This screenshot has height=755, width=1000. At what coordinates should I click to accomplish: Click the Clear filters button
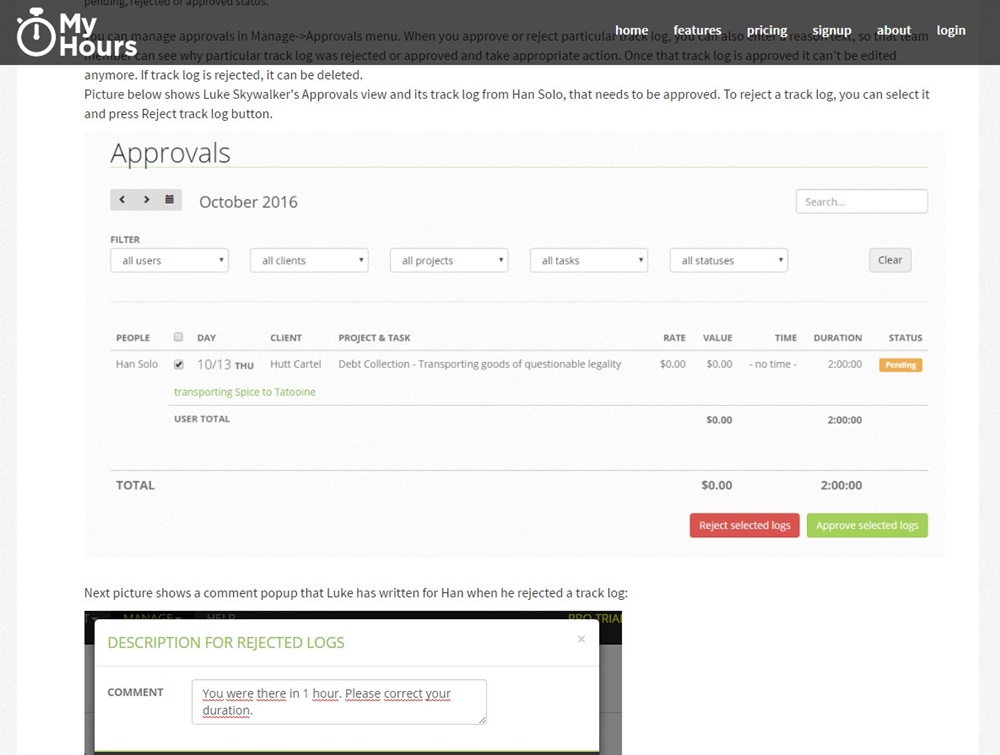(890, 260)
